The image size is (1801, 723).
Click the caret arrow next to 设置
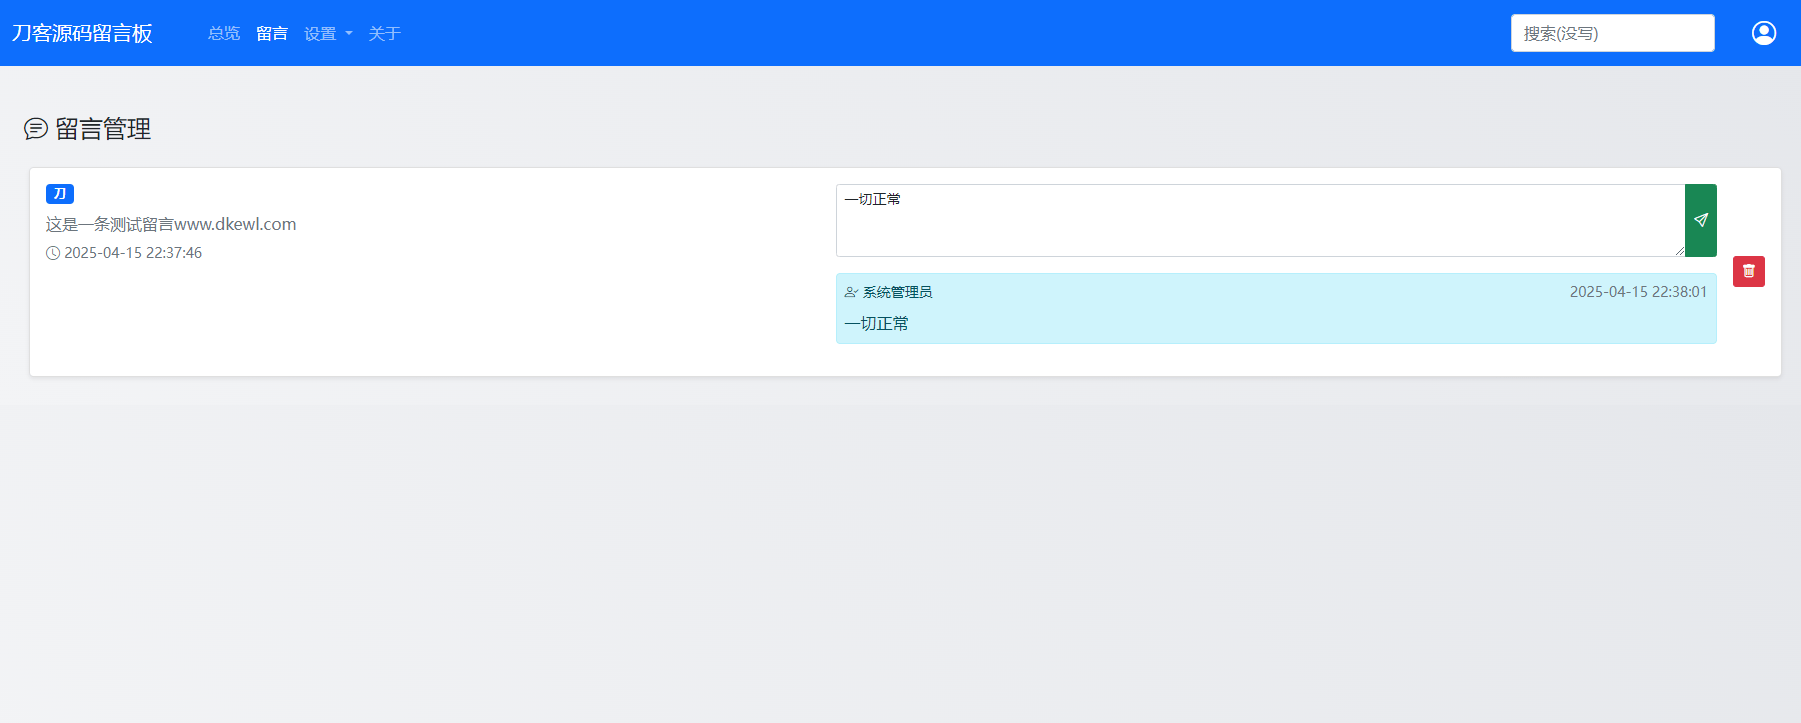(349, 34)
